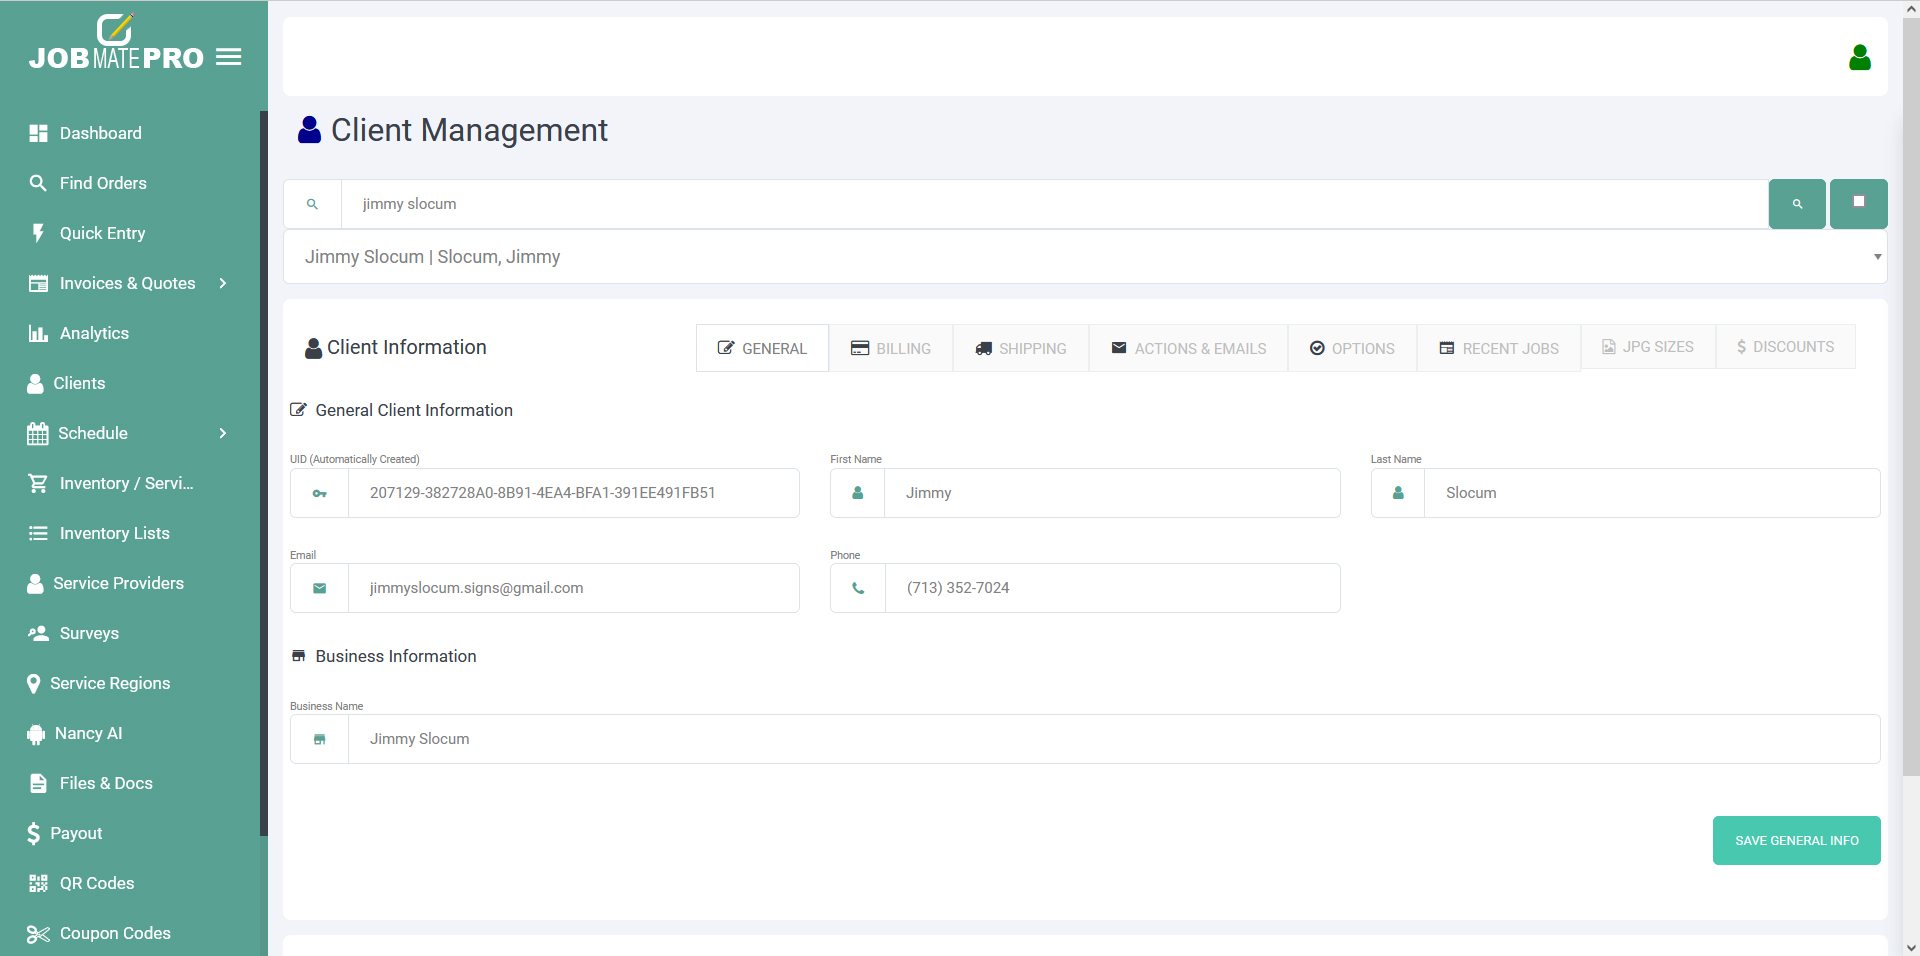Viewport: 1920px width, 956px height.
Task: Click the green user profile icon
Action: [x=1859, y=58]
